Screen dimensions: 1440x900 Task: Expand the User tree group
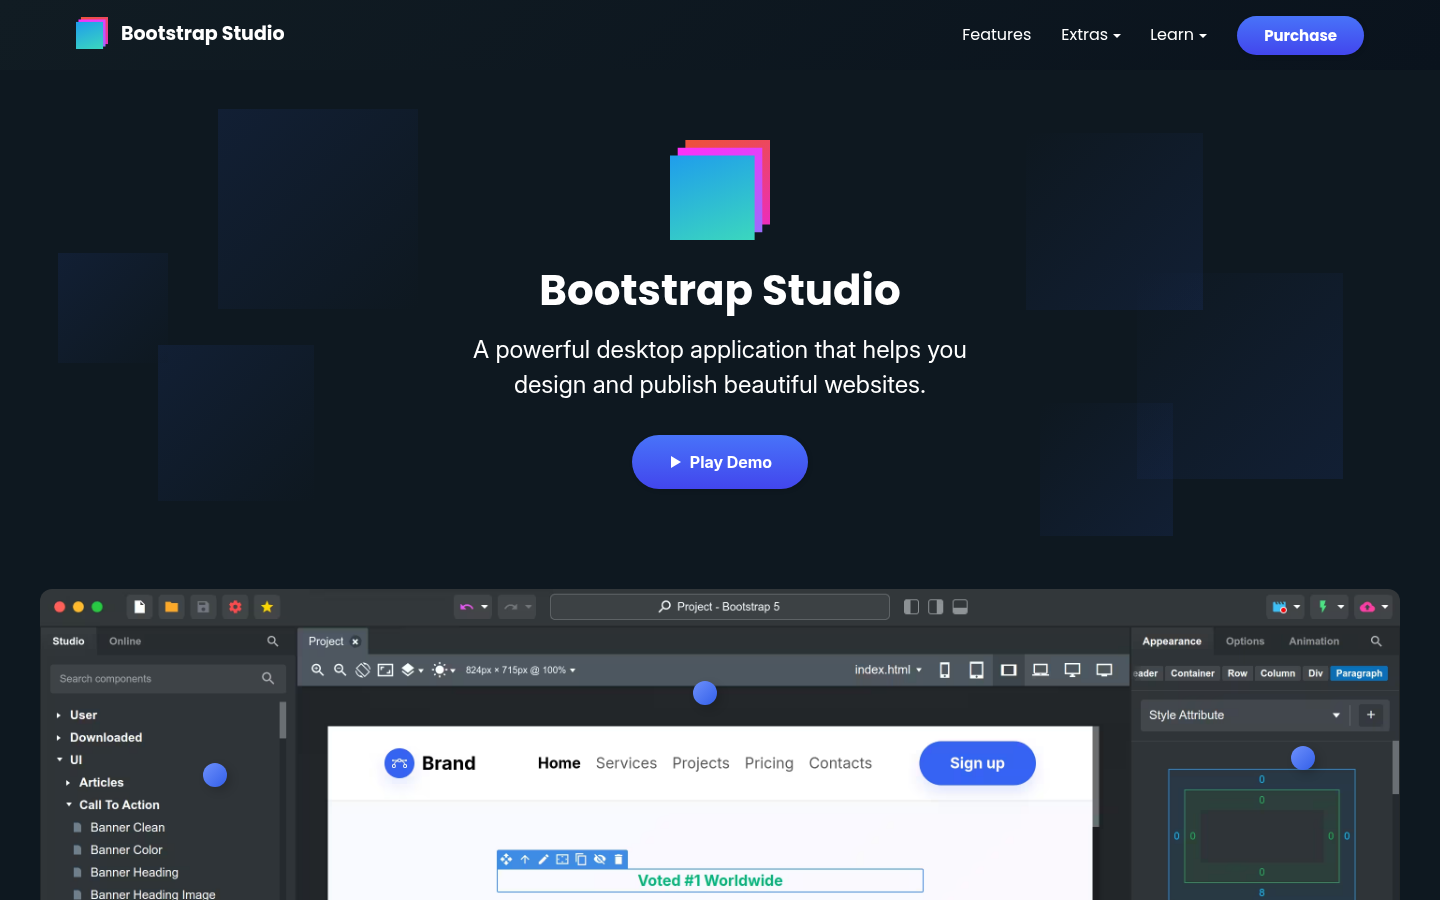59,715
